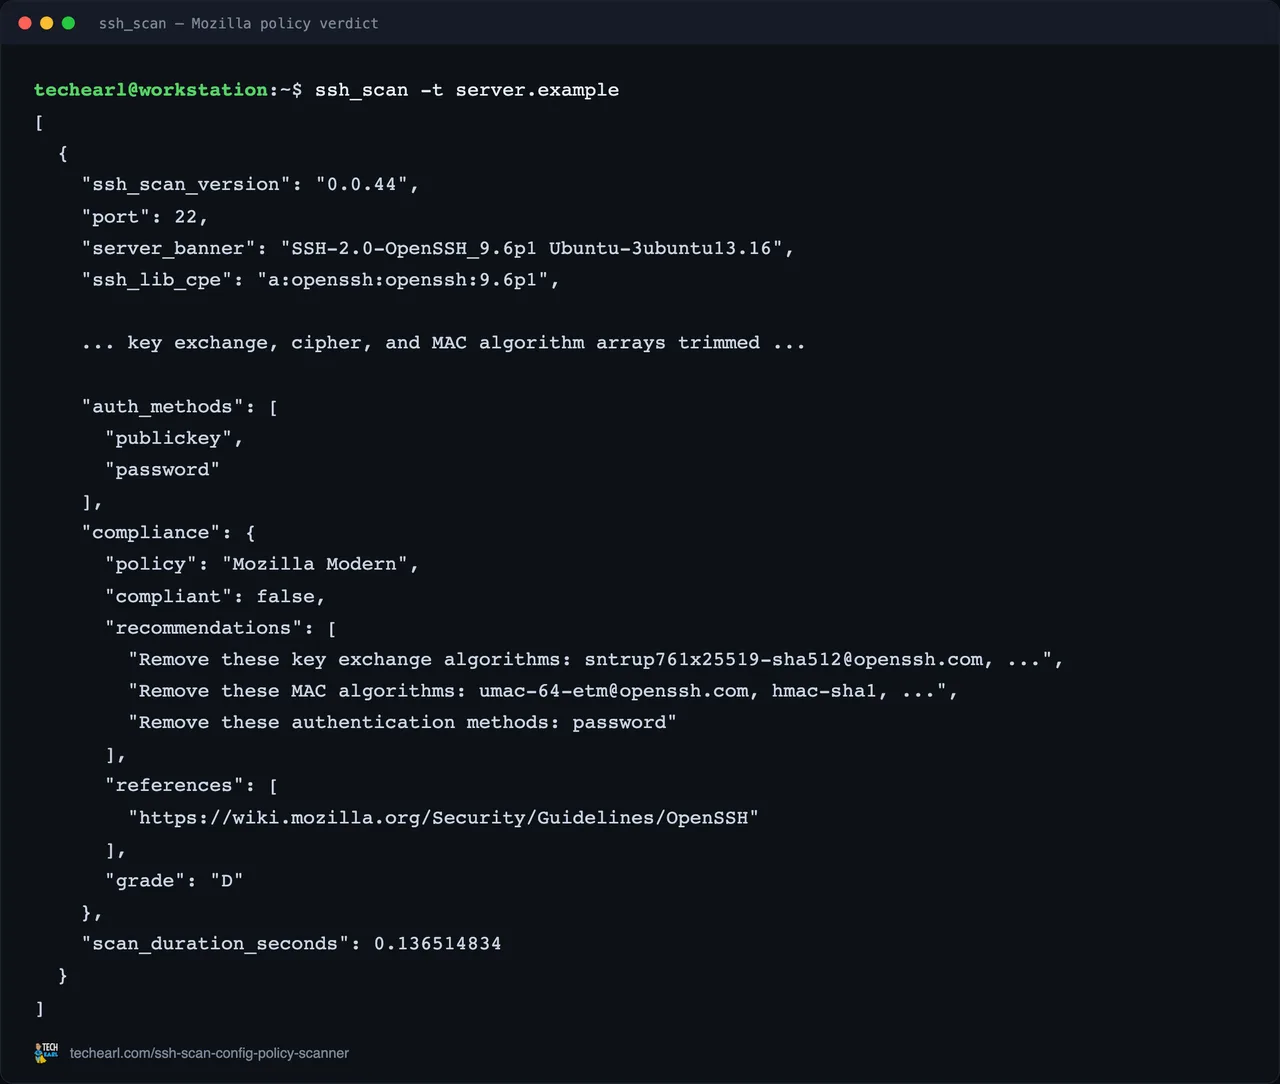Viewport: 1280px width, 1084px height.
Task: Click the 'Remove these MAC algorithms' recommendation
Action: [543, 691]
